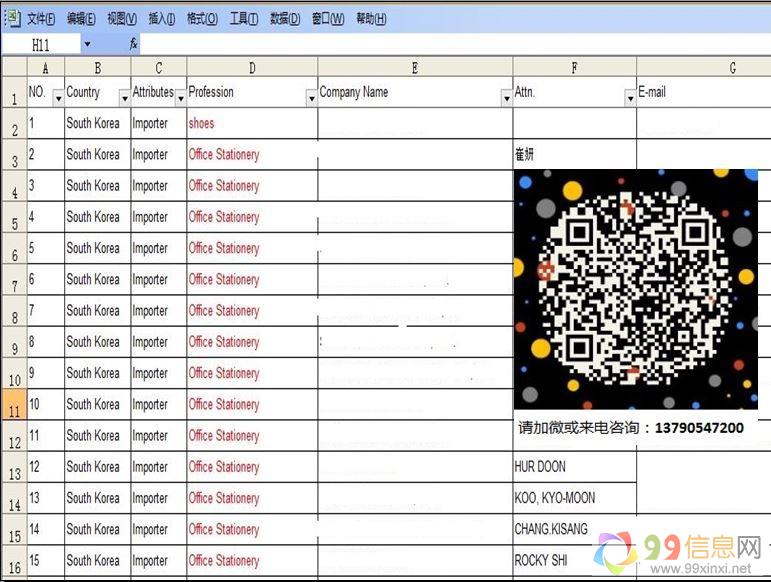This screenshot has width=771, height=582.
Task: Expand the Name Box dropdown arrow
Action: tap(87, 45)
